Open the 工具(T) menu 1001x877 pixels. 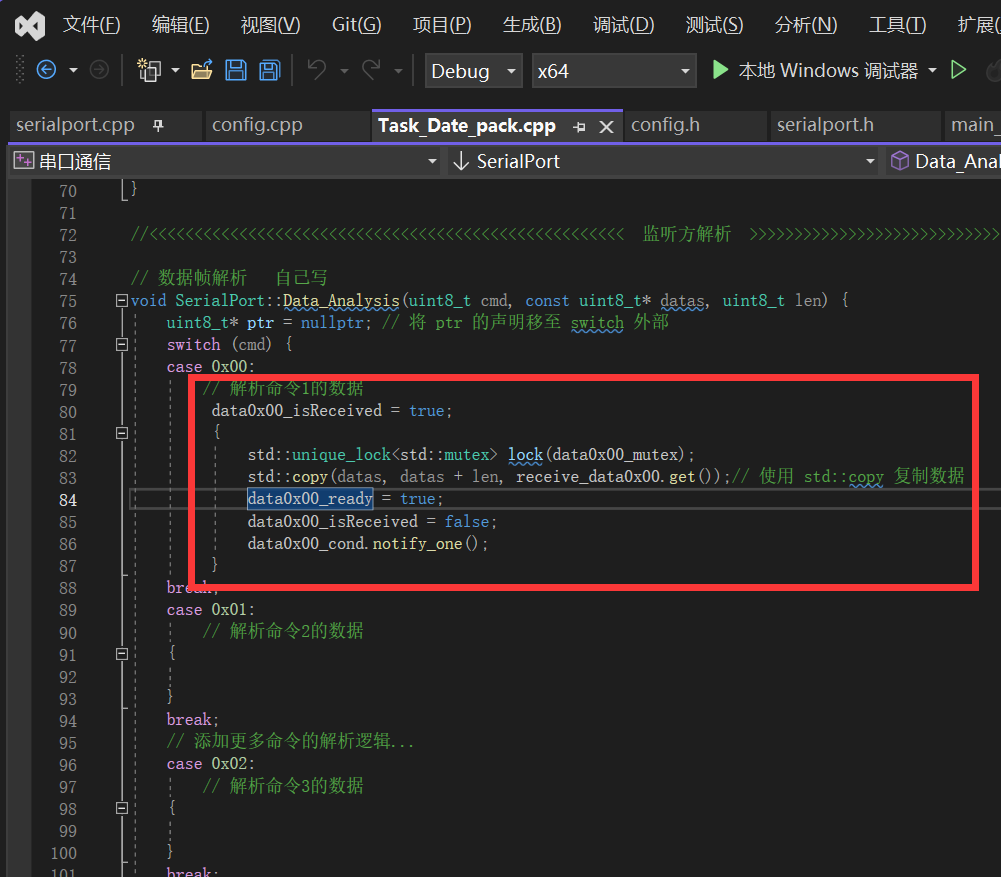pyautogui.click(x=897, y=26)
